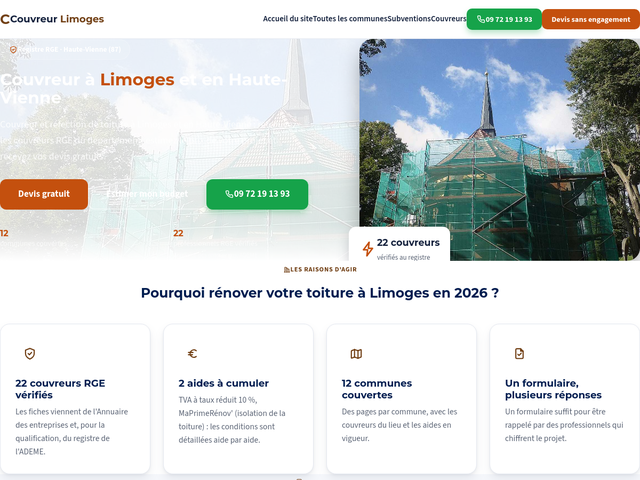Click '22 couvreurs RGE vérifiés' heading
Screen dimensions: 640x480
tap(60, 389)
